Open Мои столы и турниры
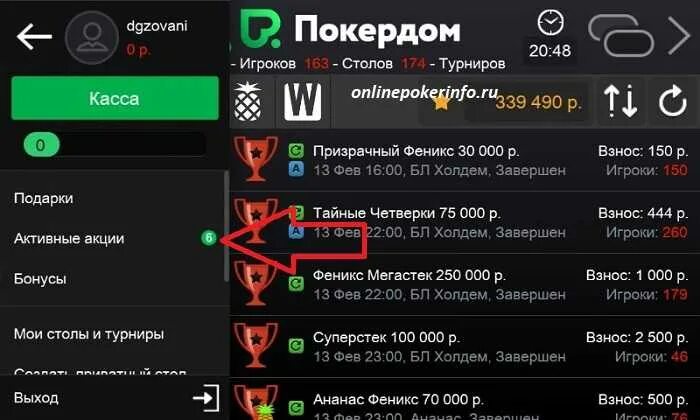Image resolution: width=700 pixels, height=420 pixels. click(88, 334)
